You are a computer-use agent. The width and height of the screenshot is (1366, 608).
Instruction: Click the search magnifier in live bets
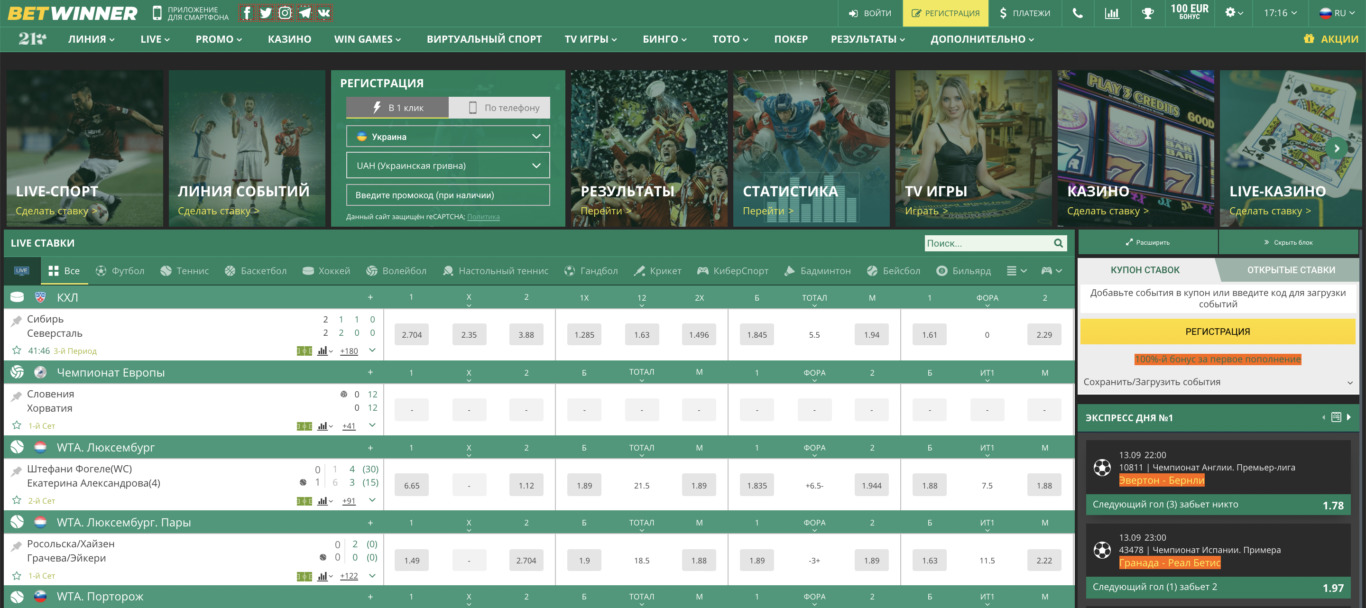pyautogui.click(x=1059, y=243)
